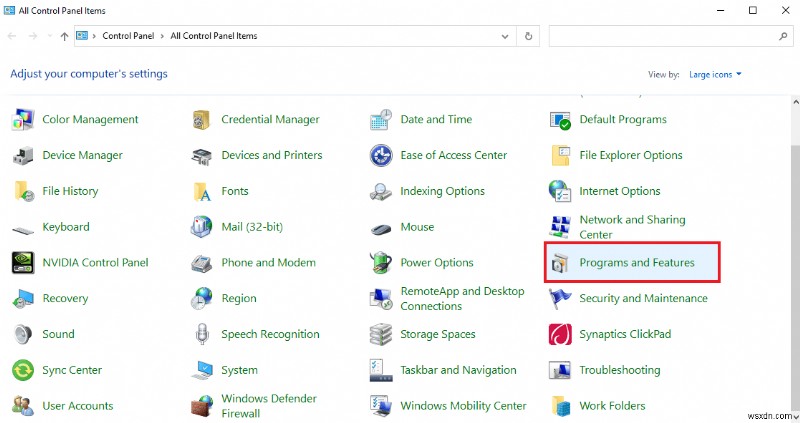Expand the address bar history dropdown
This screenshot has width=800, height=423.
click(x=505, y=36)
